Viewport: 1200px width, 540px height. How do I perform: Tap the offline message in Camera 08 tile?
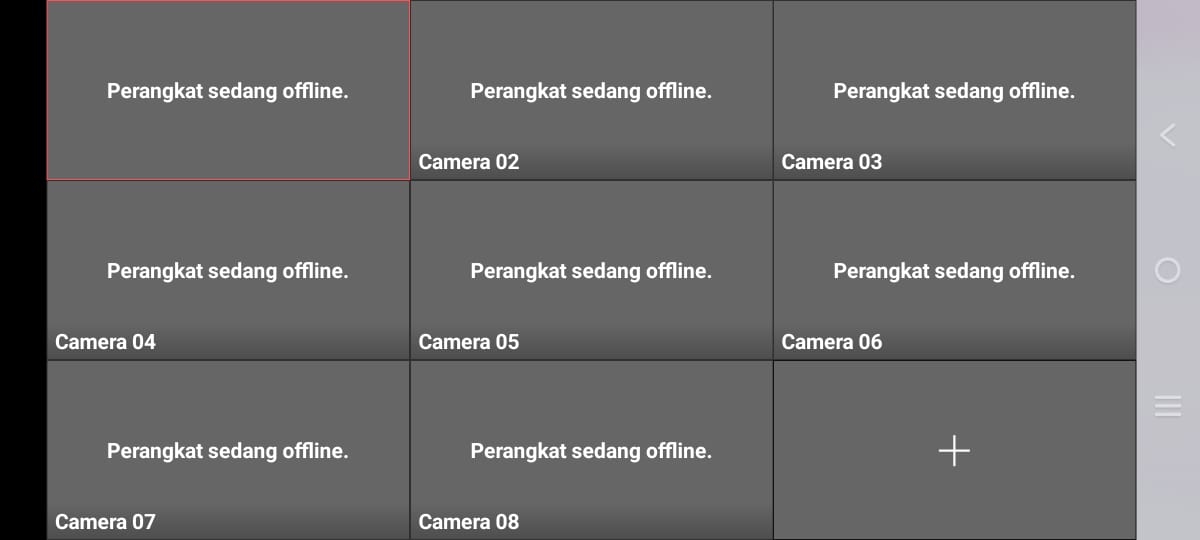591,451
